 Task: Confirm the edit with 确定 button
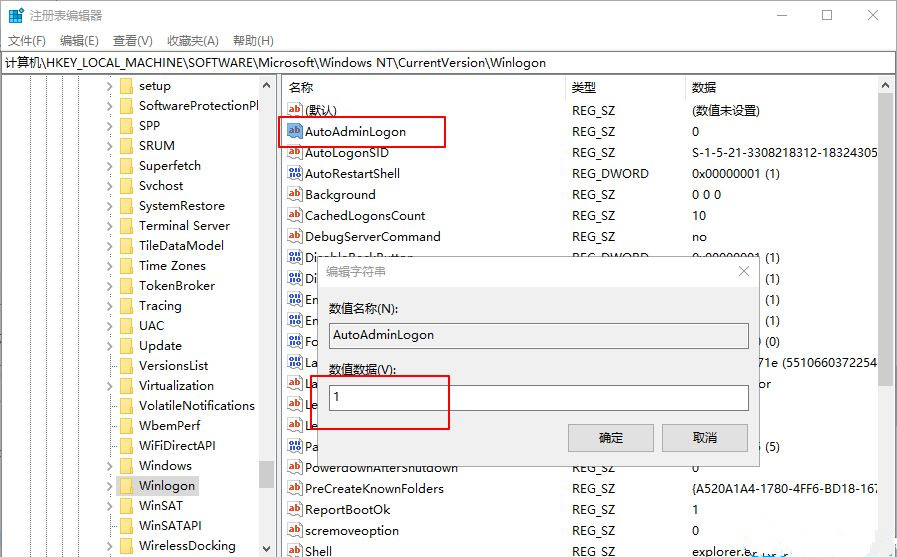[610, 437]
